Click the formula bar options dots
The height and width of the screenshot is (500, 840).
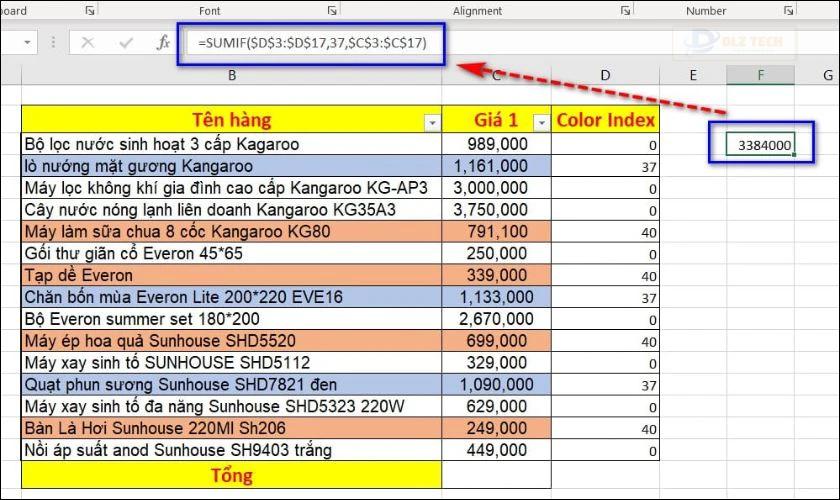pyautogui.click(x=53, y=42)
